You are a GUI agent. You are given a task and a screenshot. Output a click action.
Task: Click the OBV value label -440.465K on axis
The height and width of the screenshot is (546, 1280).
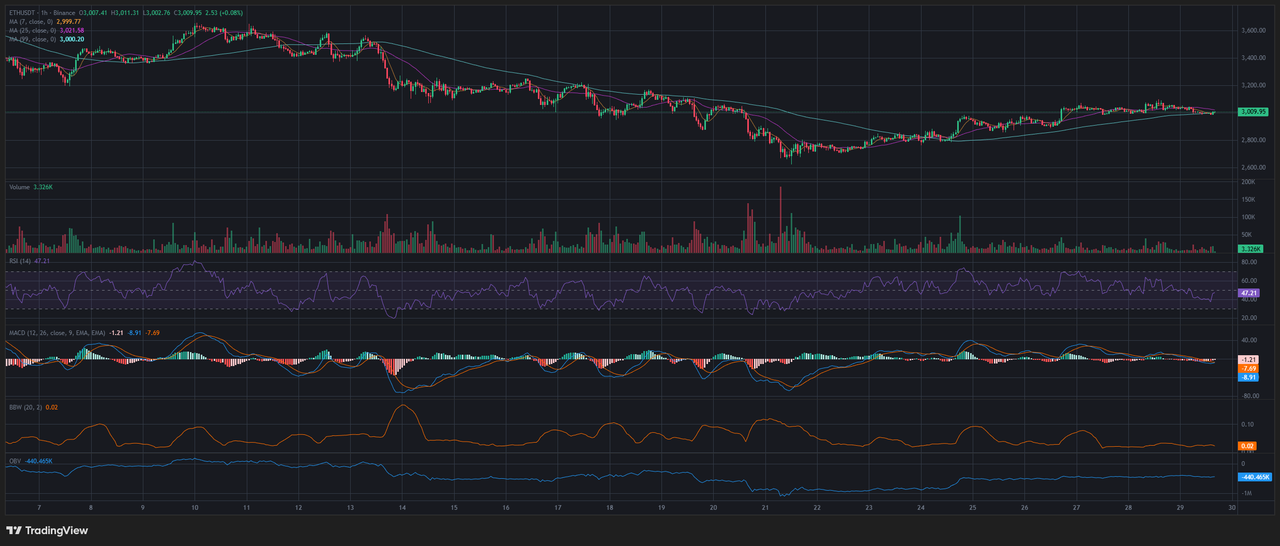coord(1255,477)
